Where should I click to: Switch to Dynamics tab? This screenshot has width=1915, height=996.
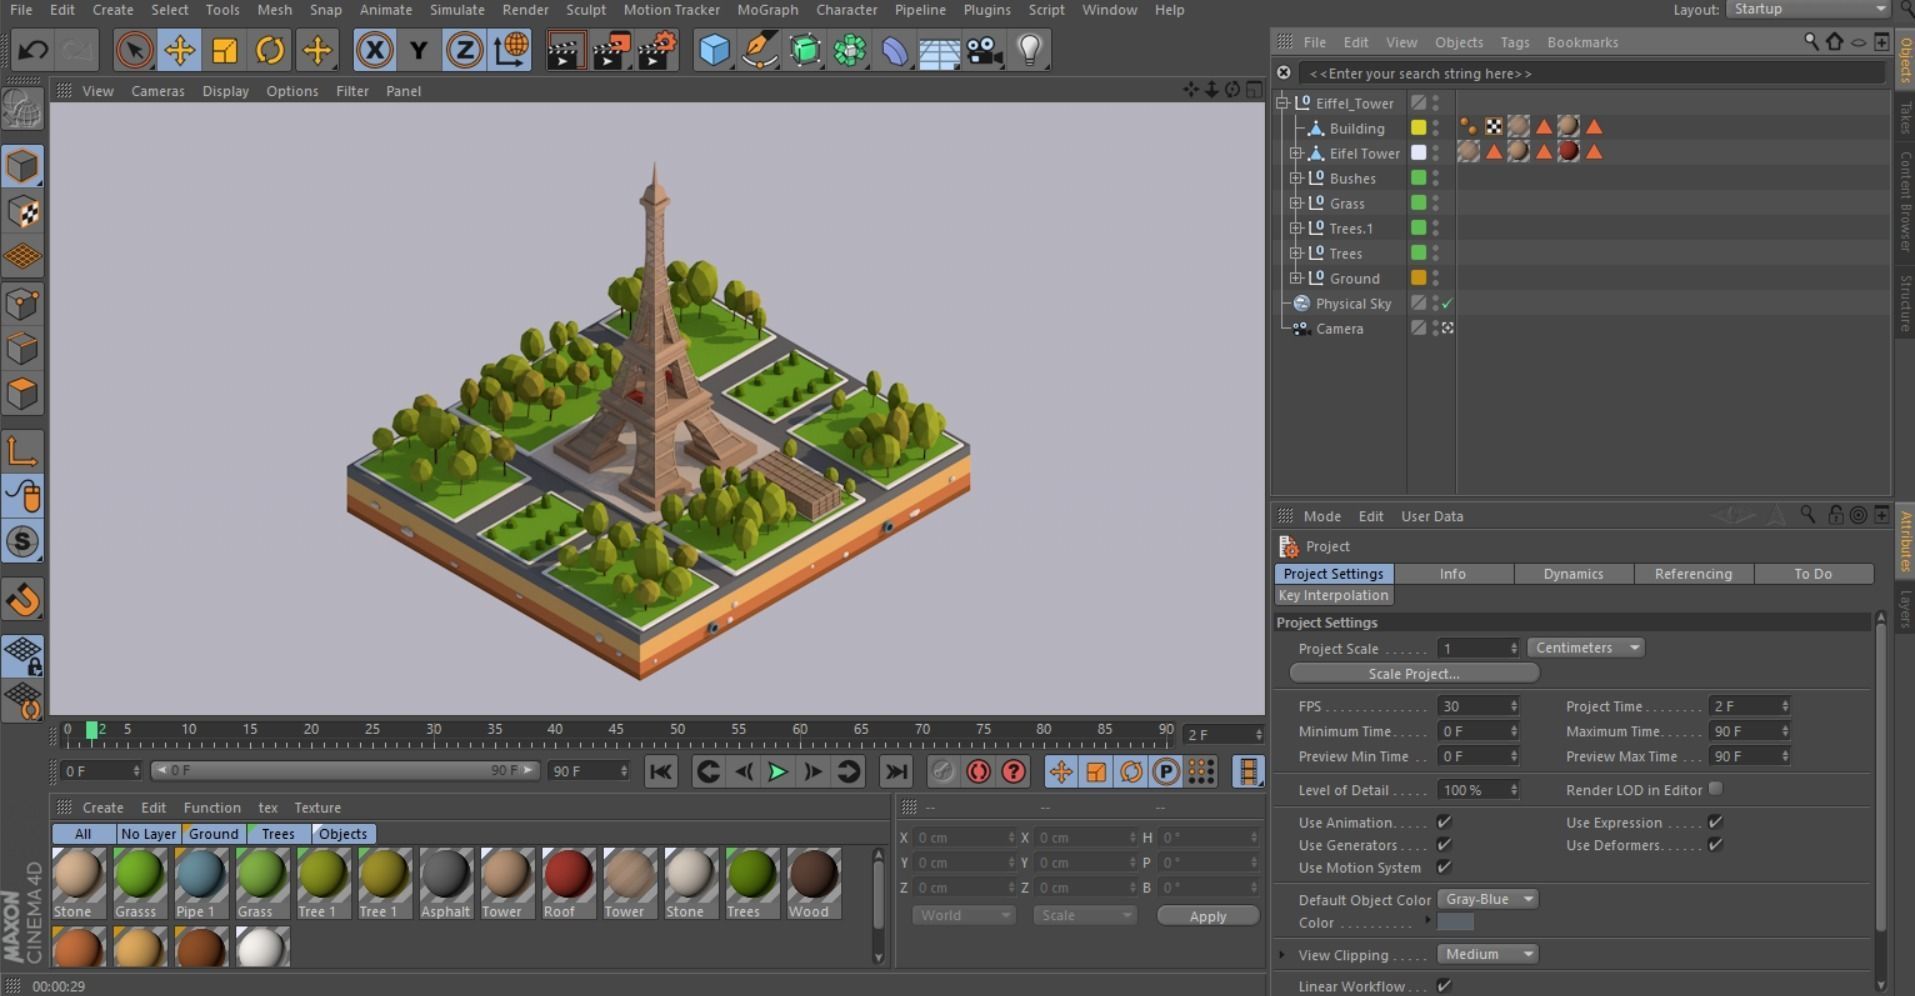[x=1573, y=573]
